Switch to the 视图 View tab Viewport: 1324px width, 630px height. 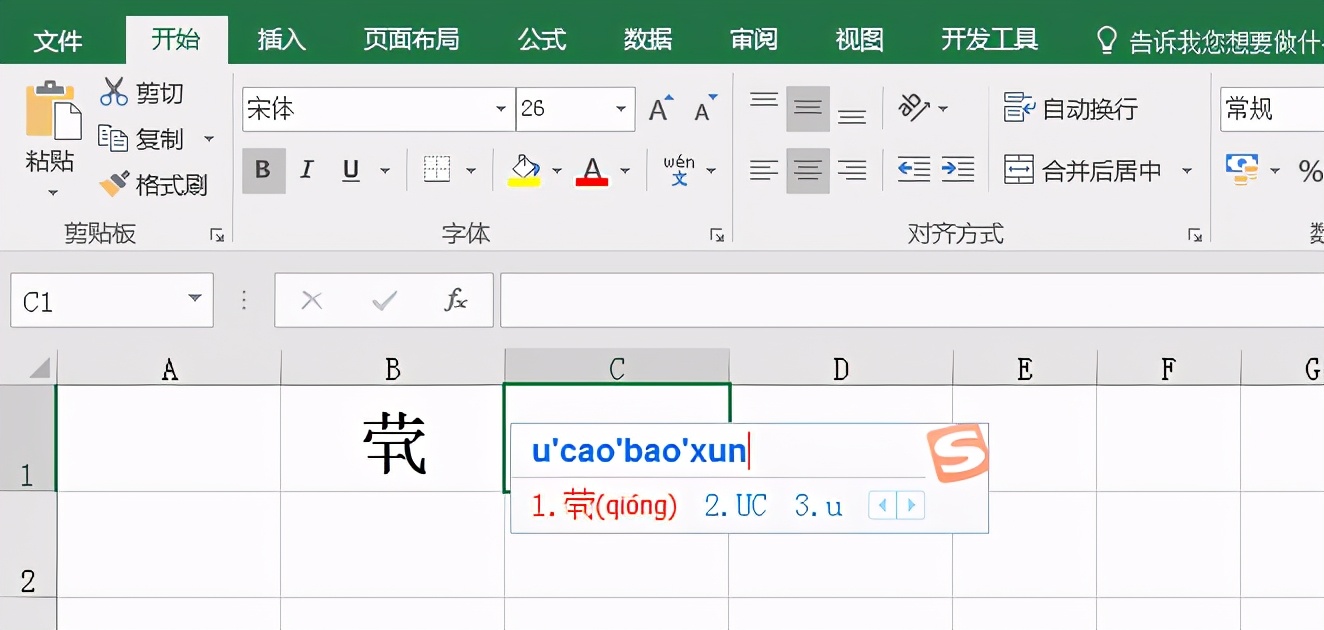tap(859, 40)
